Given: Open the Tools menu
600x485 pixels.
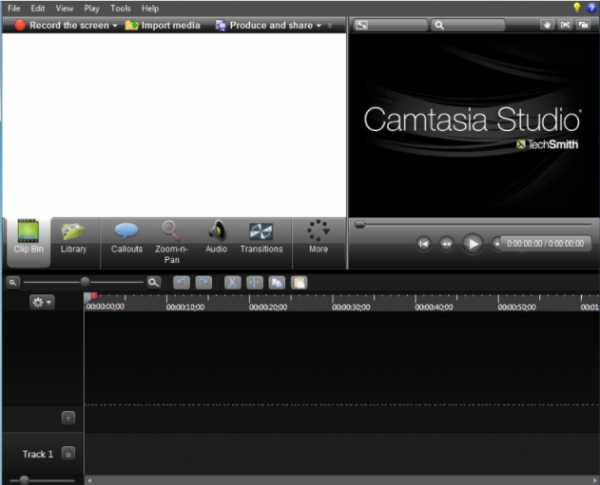Looking at the screenshot, I should click(120, 8).
